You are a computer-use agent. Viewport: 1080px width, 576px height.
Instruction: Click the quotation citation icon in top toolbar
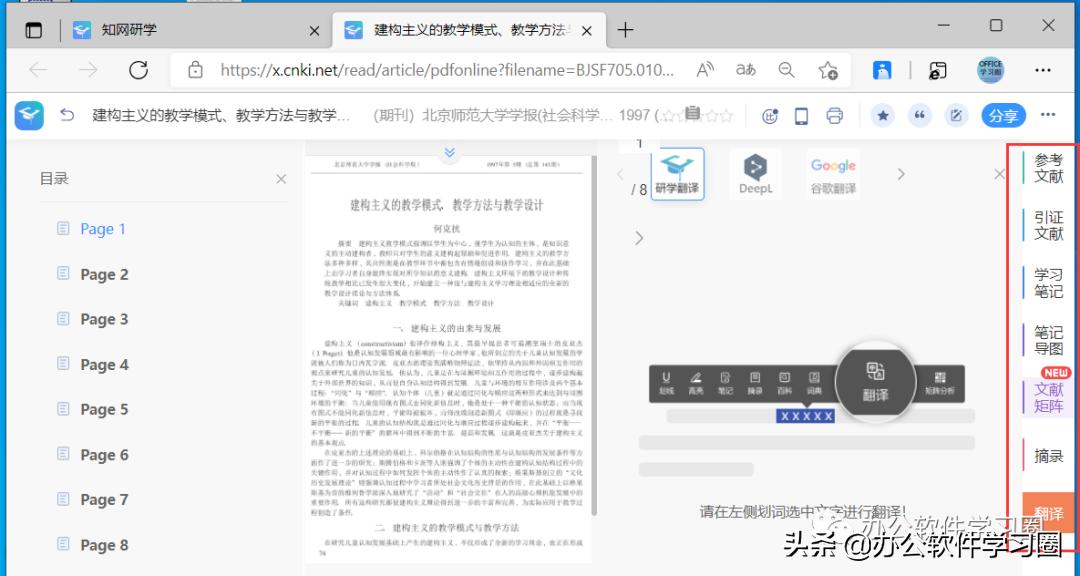point(921,115)
